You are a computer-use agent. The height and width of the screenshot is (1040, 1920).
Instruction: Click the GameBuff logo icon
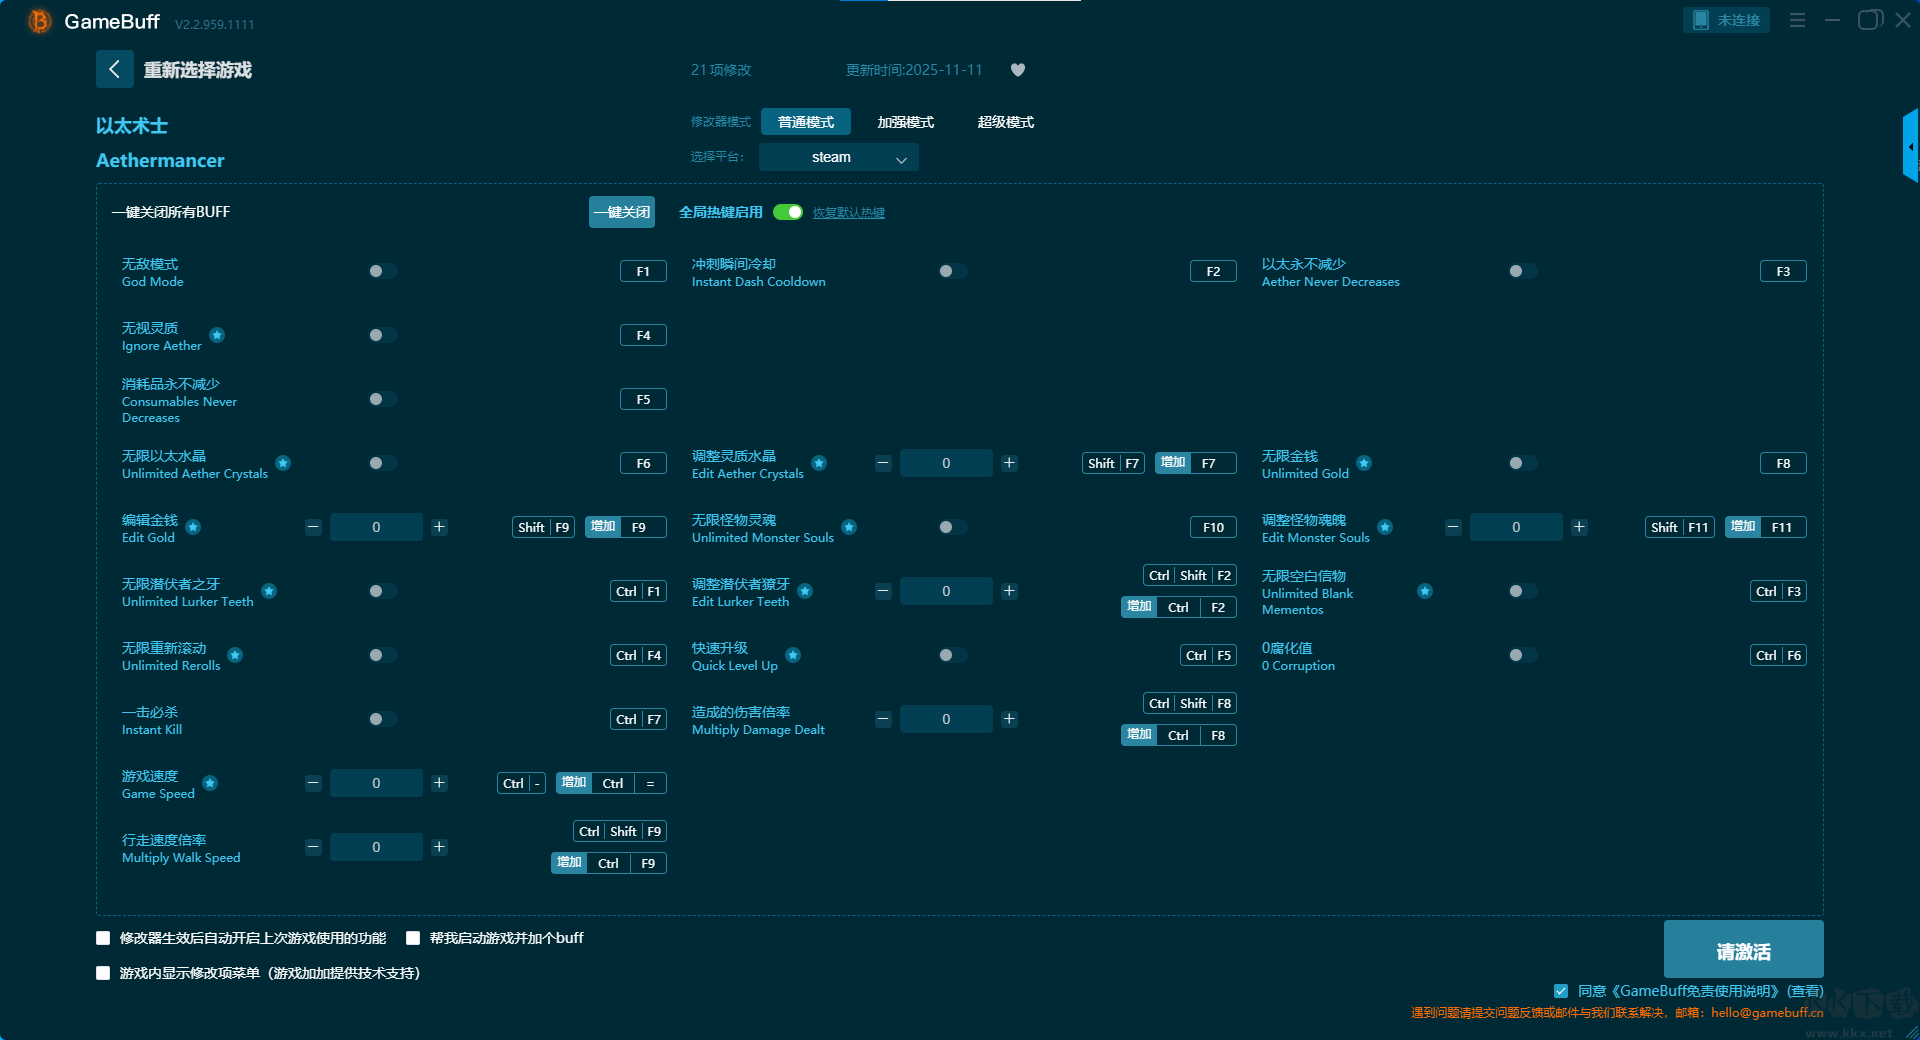click(x=39, y=21)
